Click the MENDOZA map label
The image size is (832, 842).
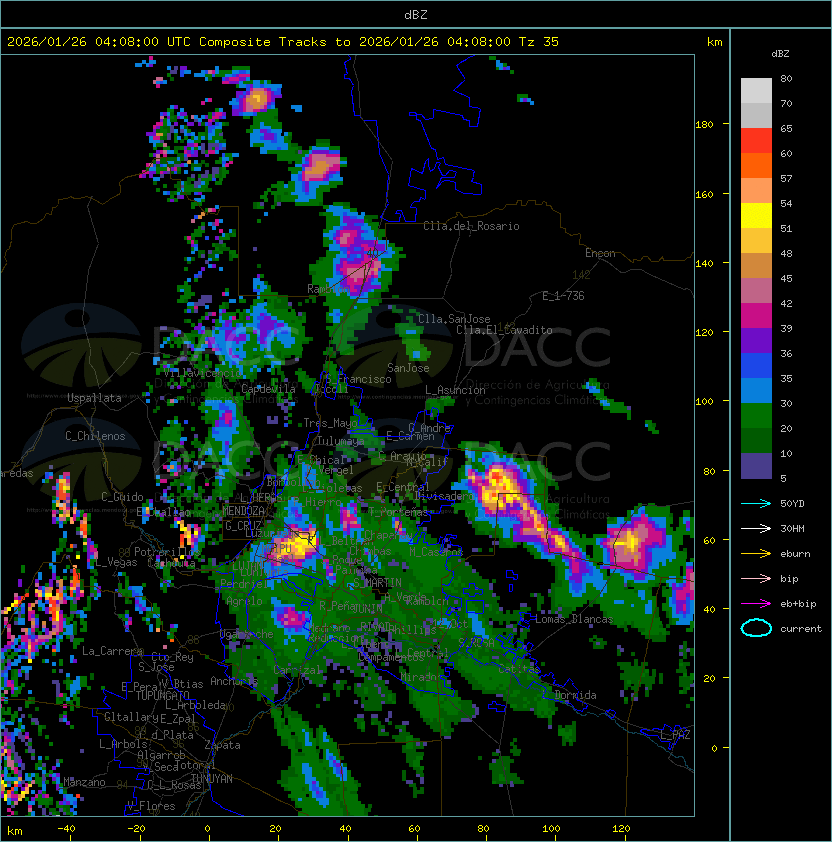click(x=243, y=511)
